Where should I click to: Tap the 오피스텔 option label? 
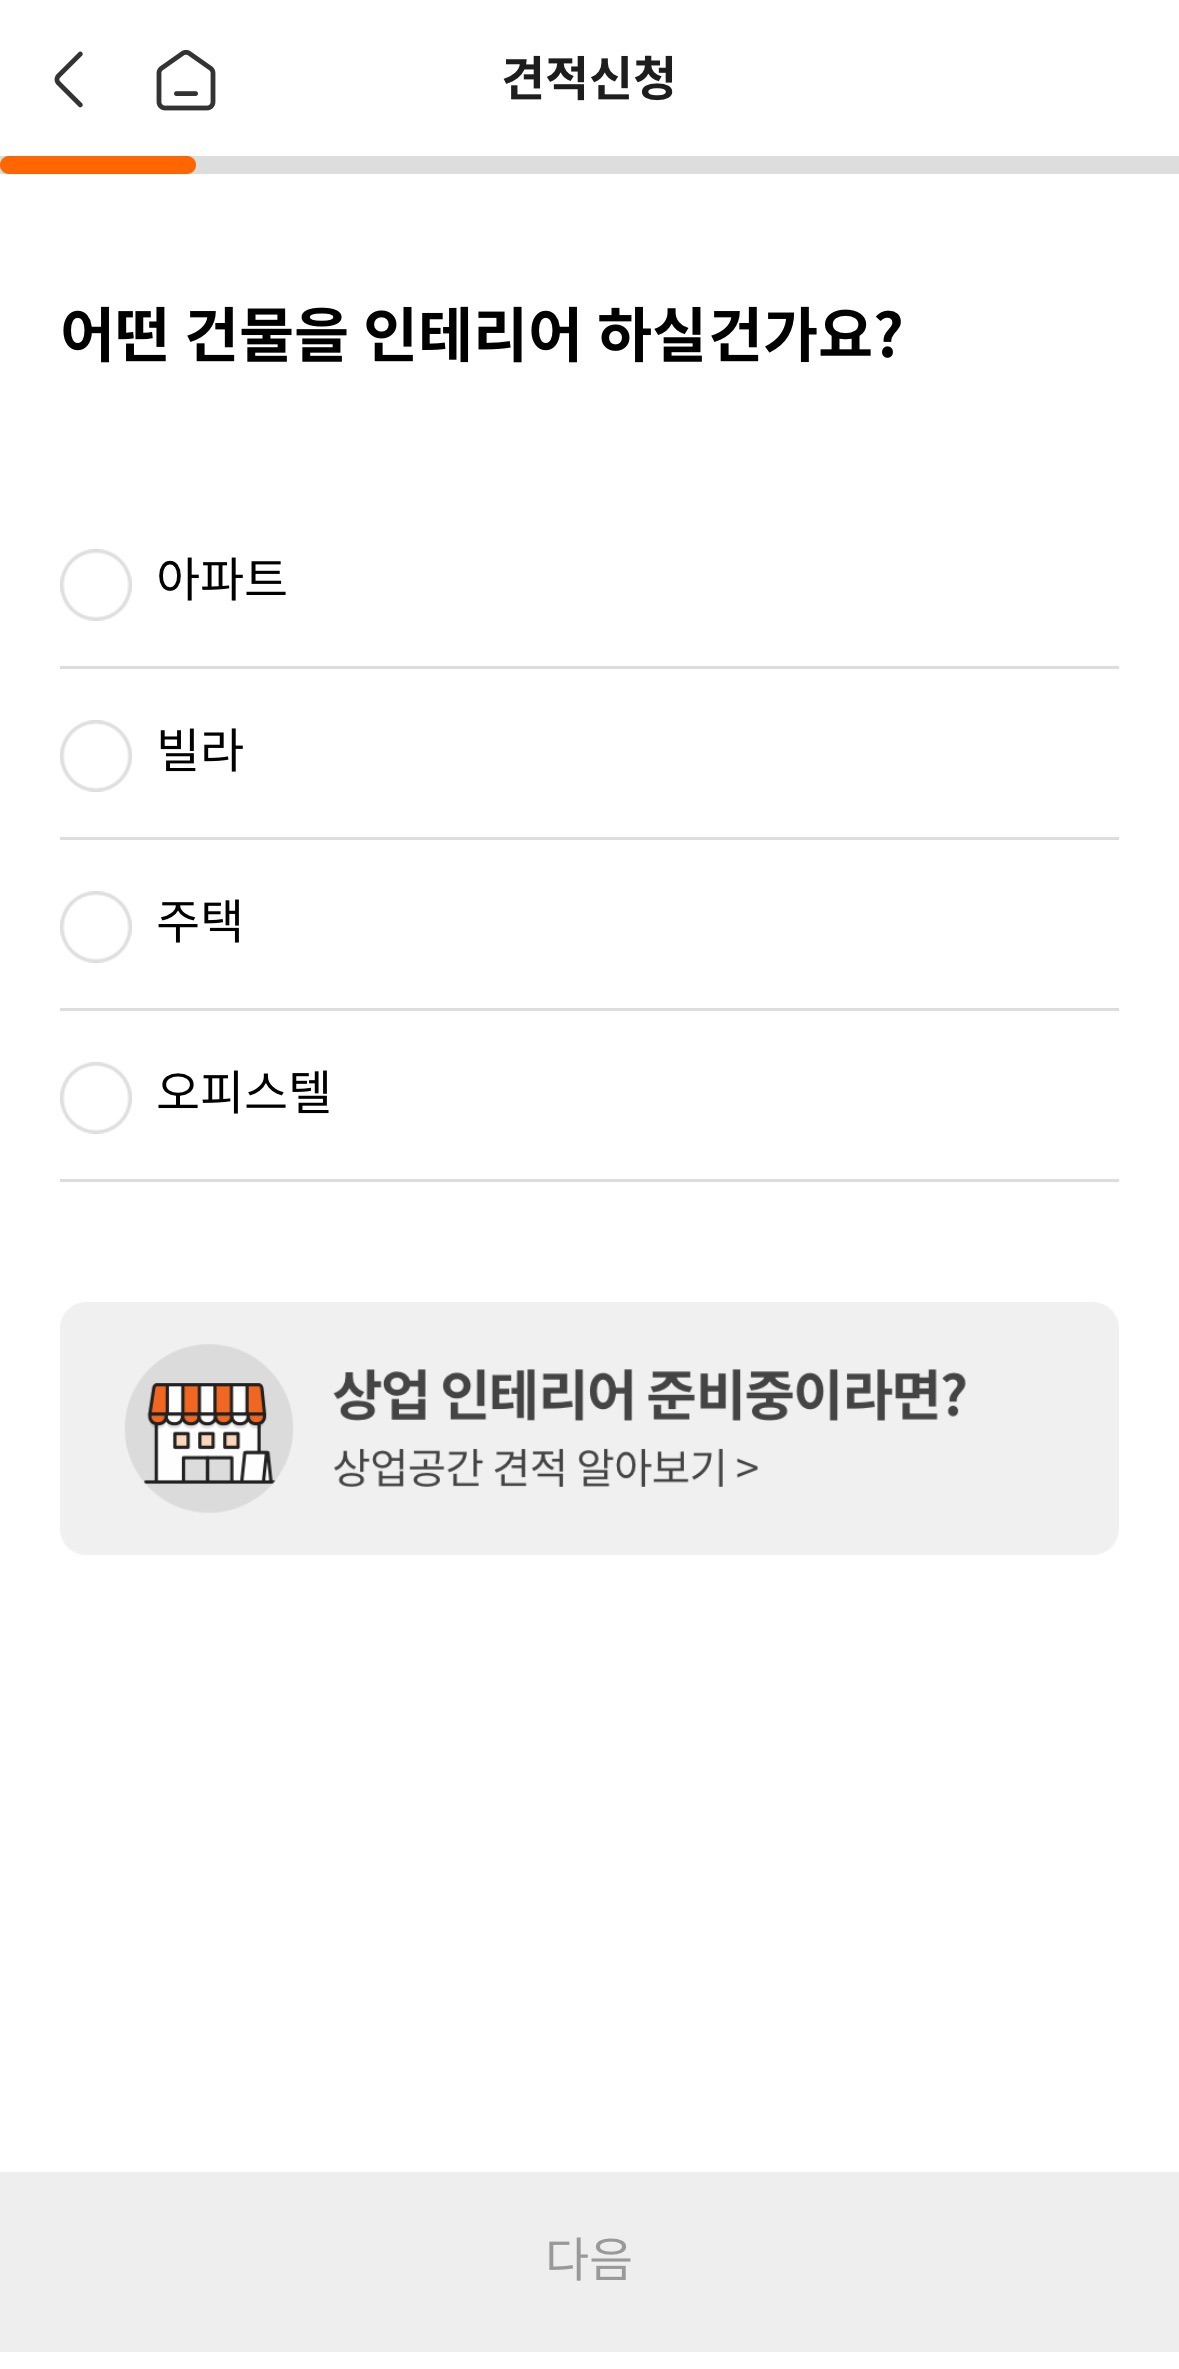244,1092
